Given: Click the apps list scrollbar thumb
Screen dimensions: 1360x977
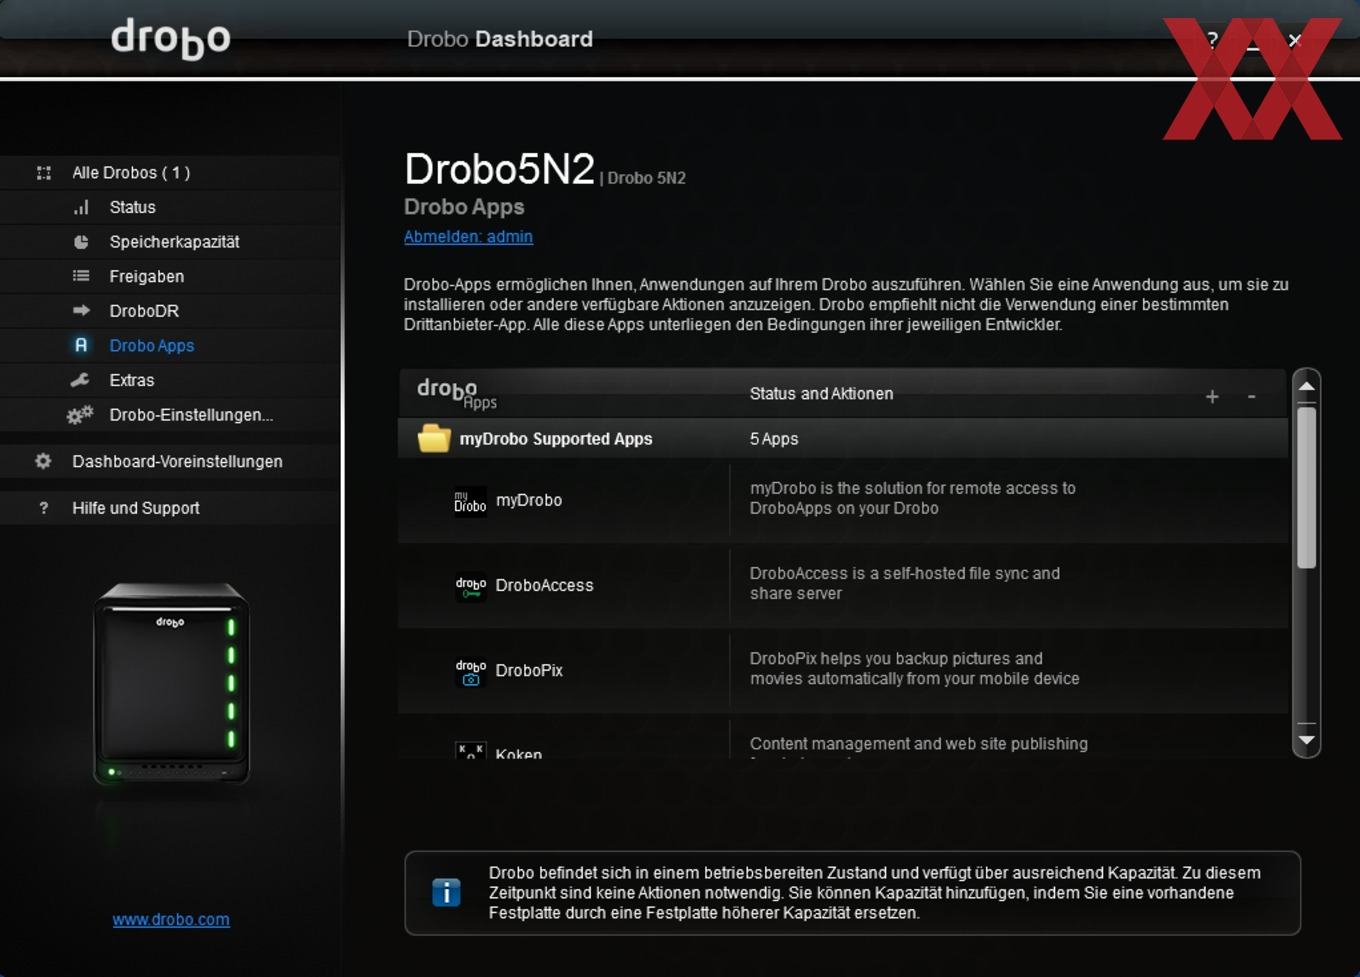Looking at the screenshot, I should [1306, 488].
